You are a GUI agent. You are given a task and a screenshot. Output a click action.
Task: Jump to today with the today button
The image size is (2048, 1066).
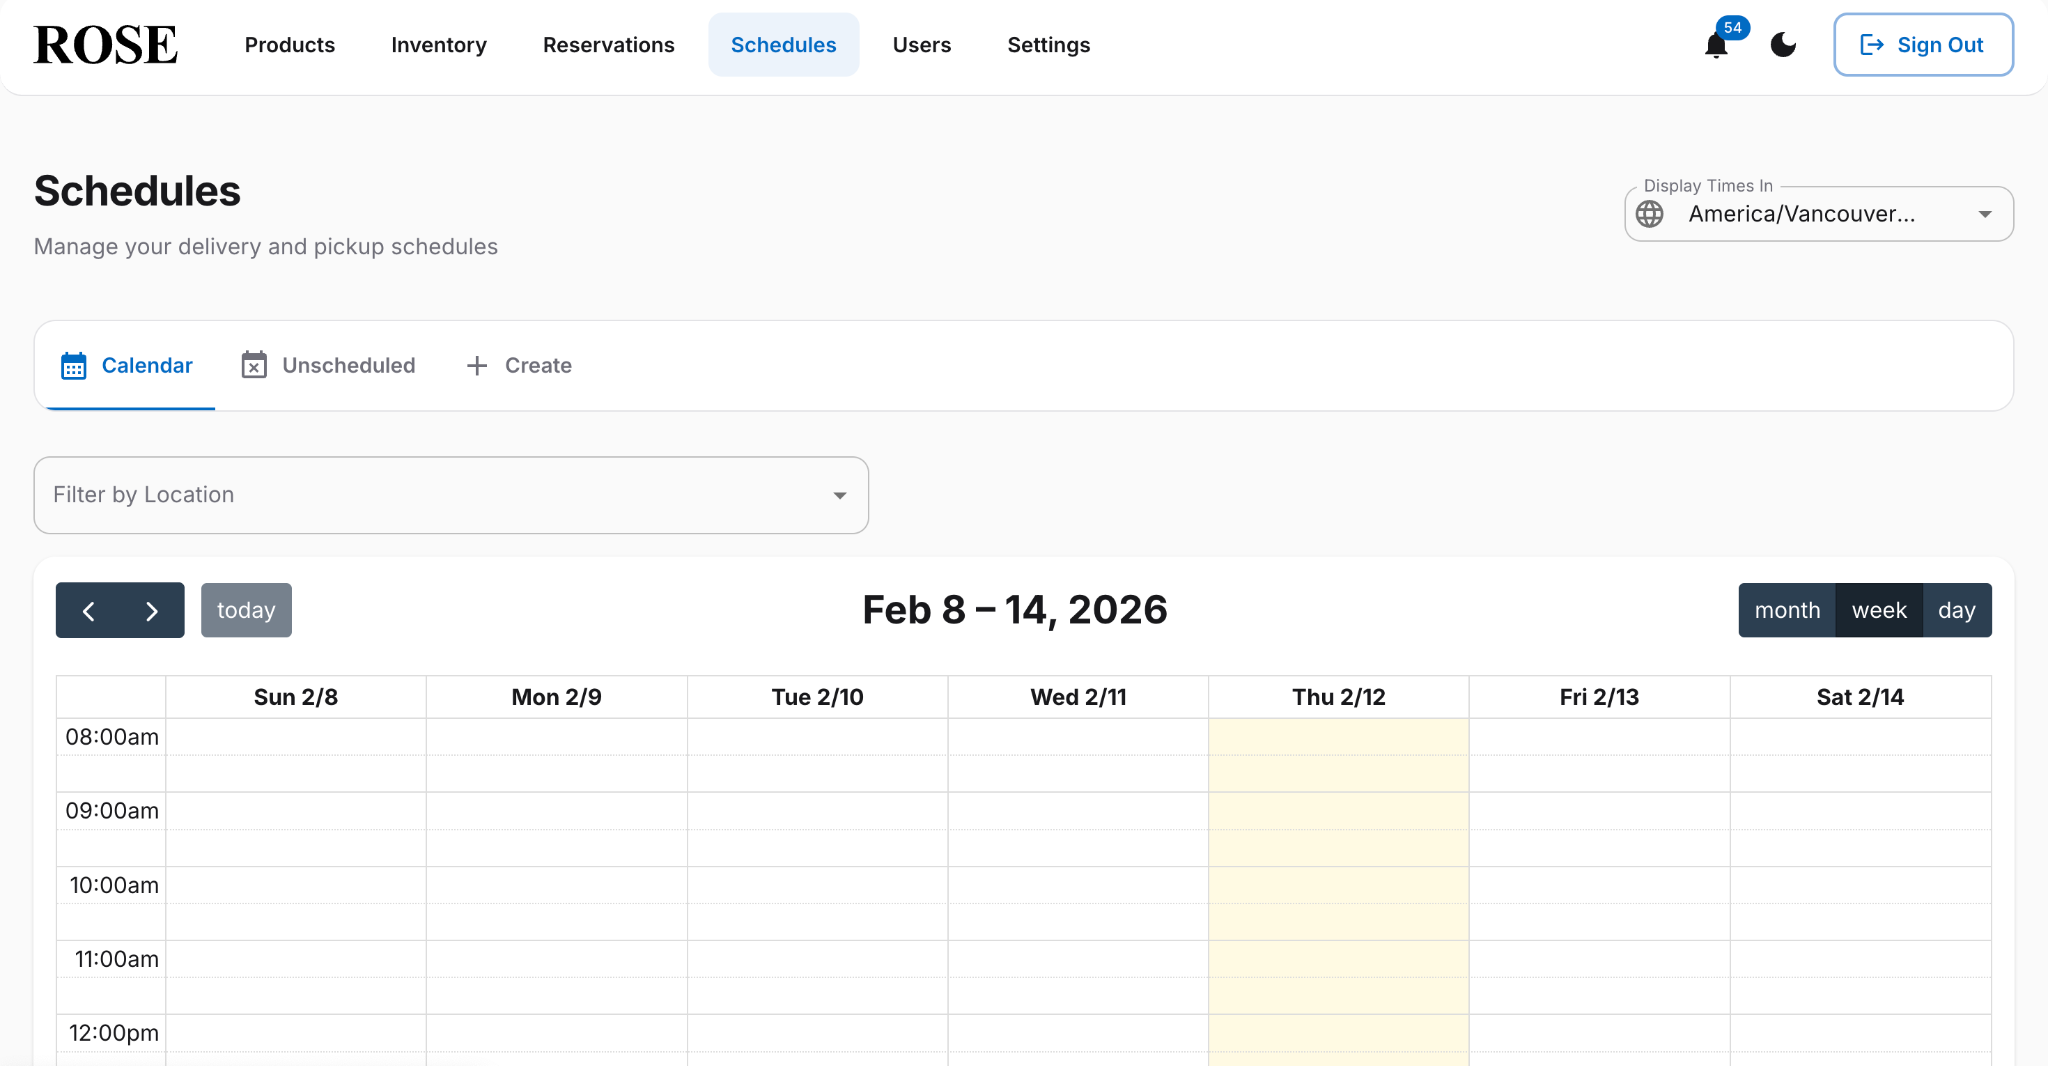point(246,610)
